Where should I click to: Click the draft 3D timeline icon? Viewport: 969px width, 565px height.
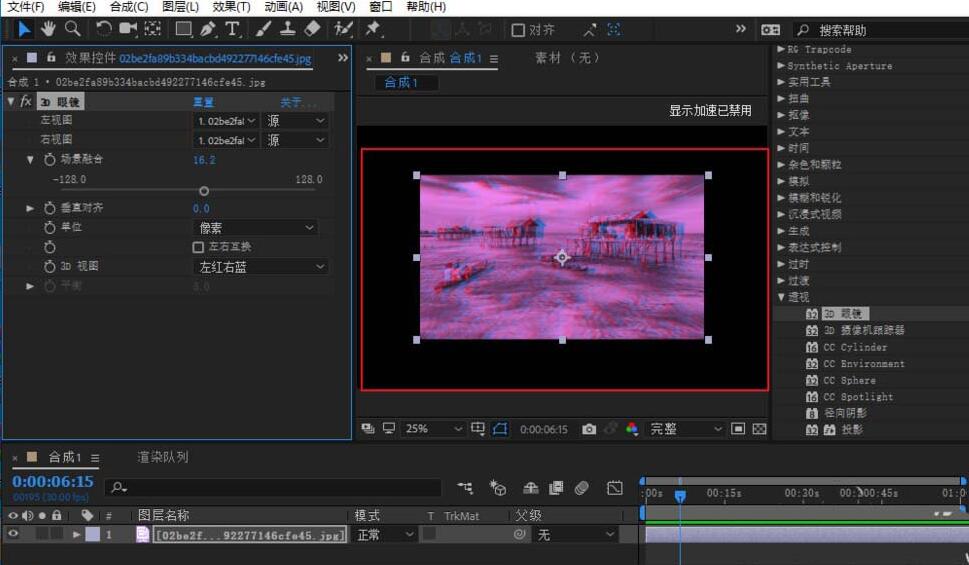(x=497, y=488)
